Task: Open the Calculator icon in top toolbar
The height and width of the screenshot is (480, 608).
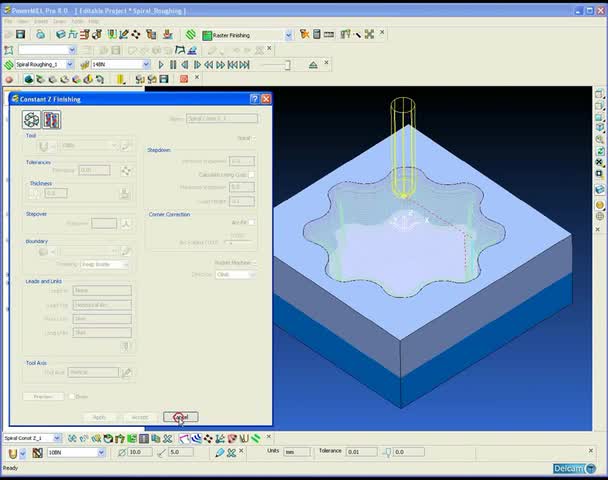Action: (316, 34)
